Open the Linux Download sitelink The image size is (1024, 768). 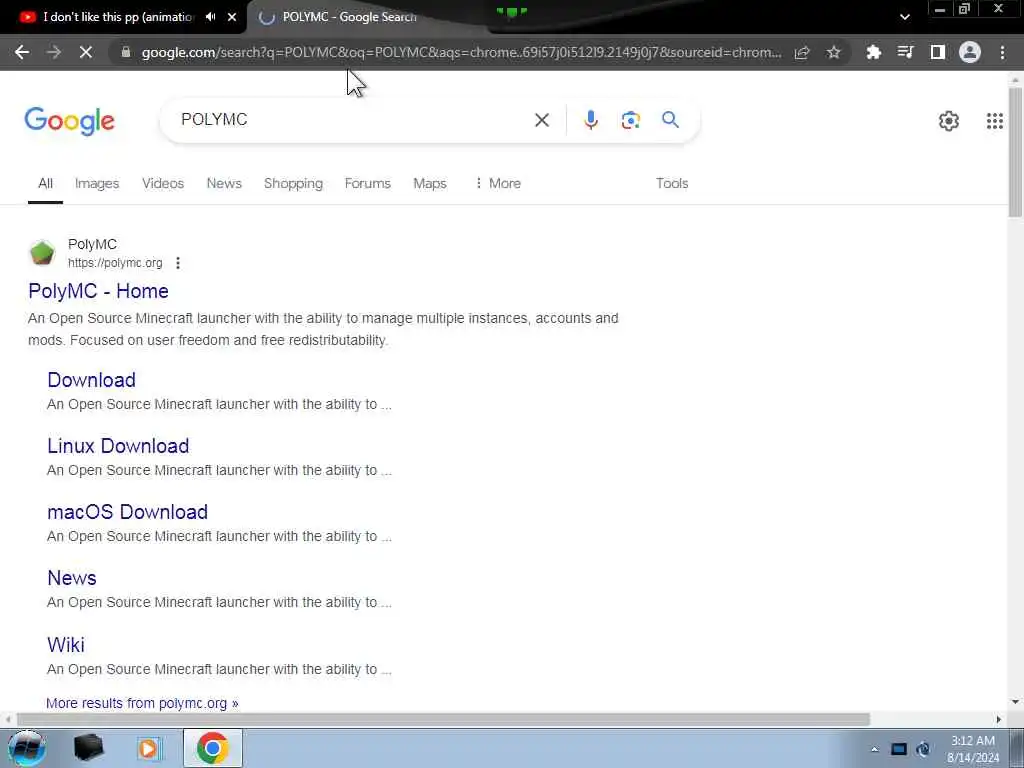click(x=118, y=446)
